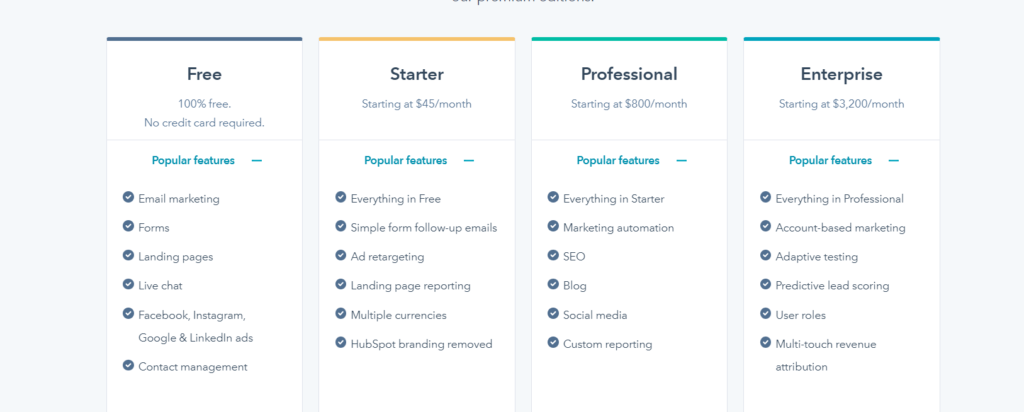The height and width of the screenshot is (412, 1024).
Task: Click the checkmark beside Adaptive testing
Action: point(766,256)
